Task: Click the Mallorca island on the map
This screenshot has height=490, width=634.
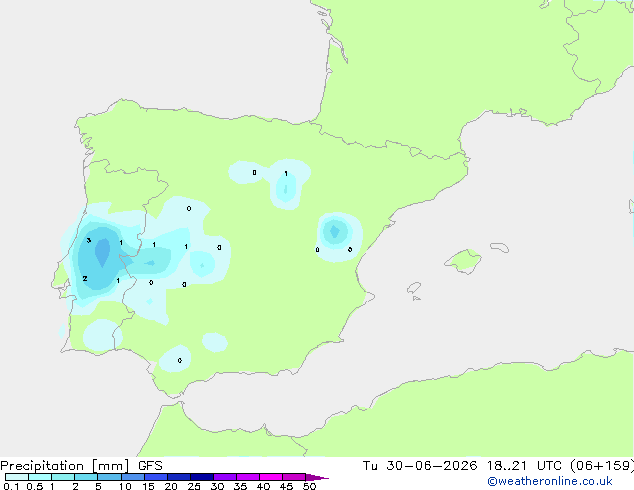Action: pyautogui.click(x=464, y=262)
